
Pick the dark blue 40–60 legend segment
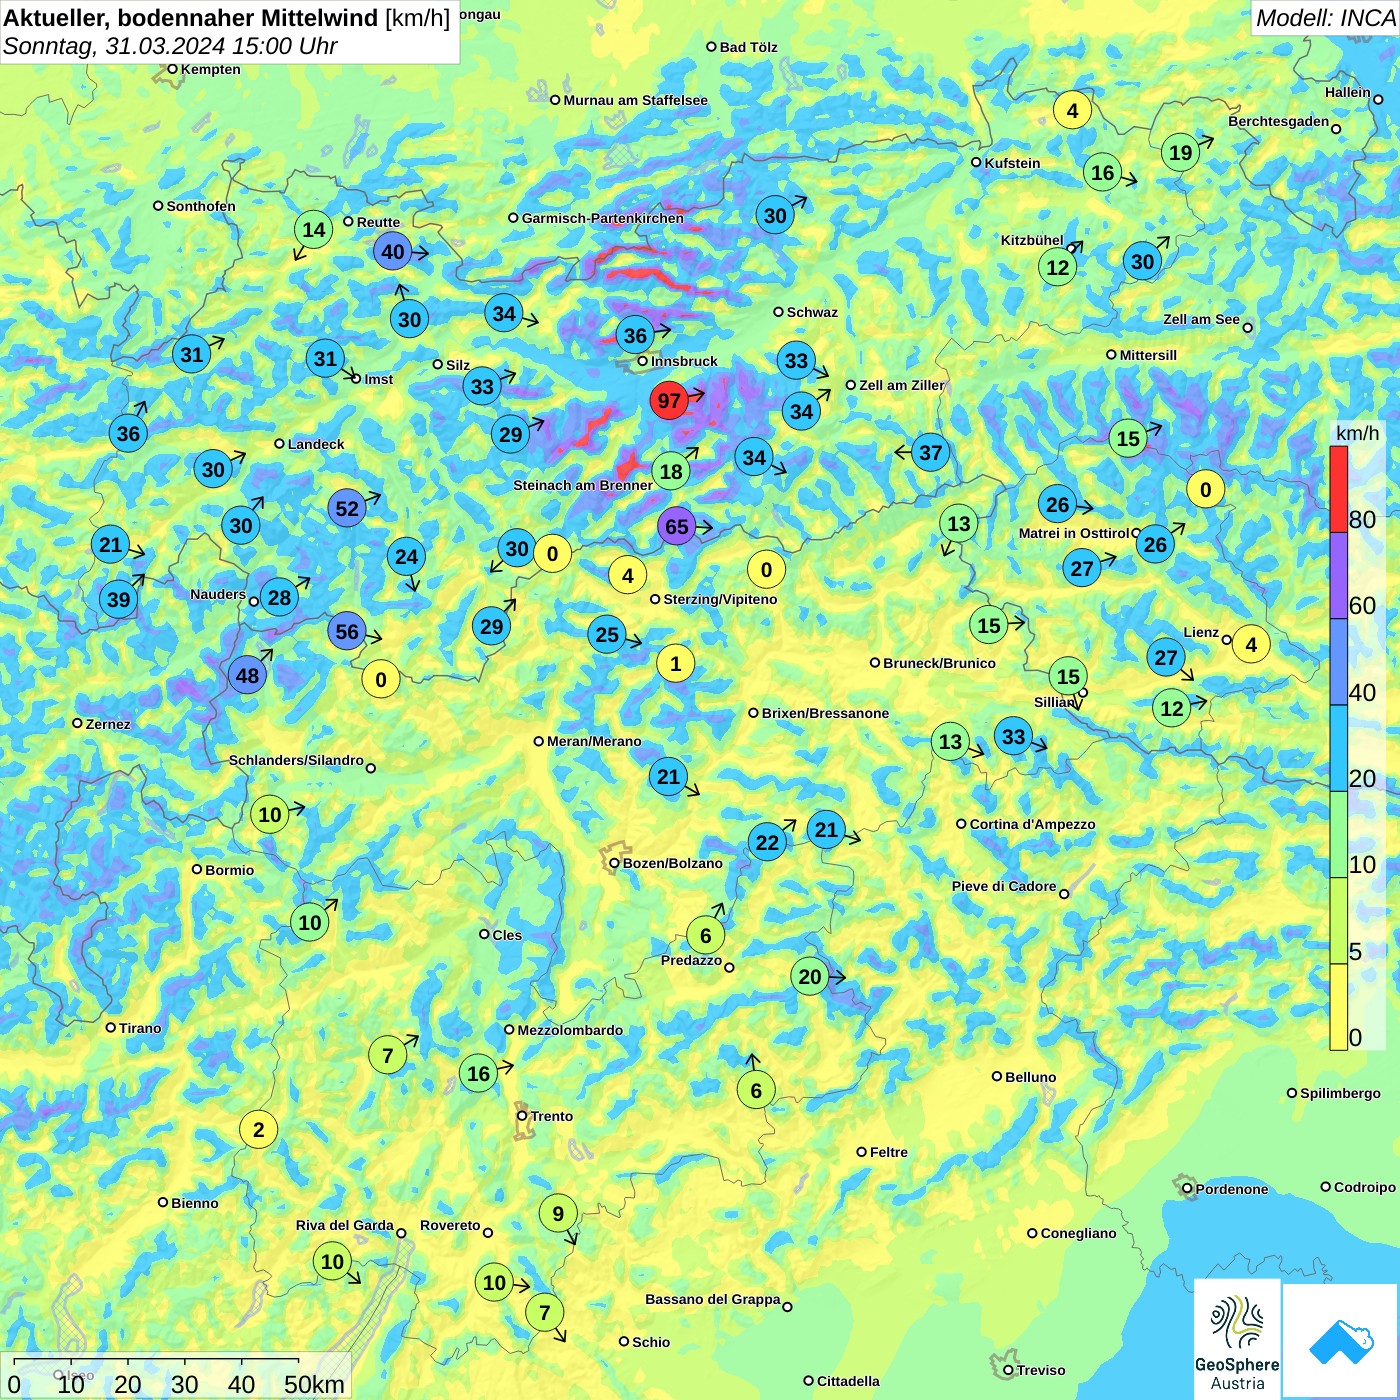[x=1338, y=662]
